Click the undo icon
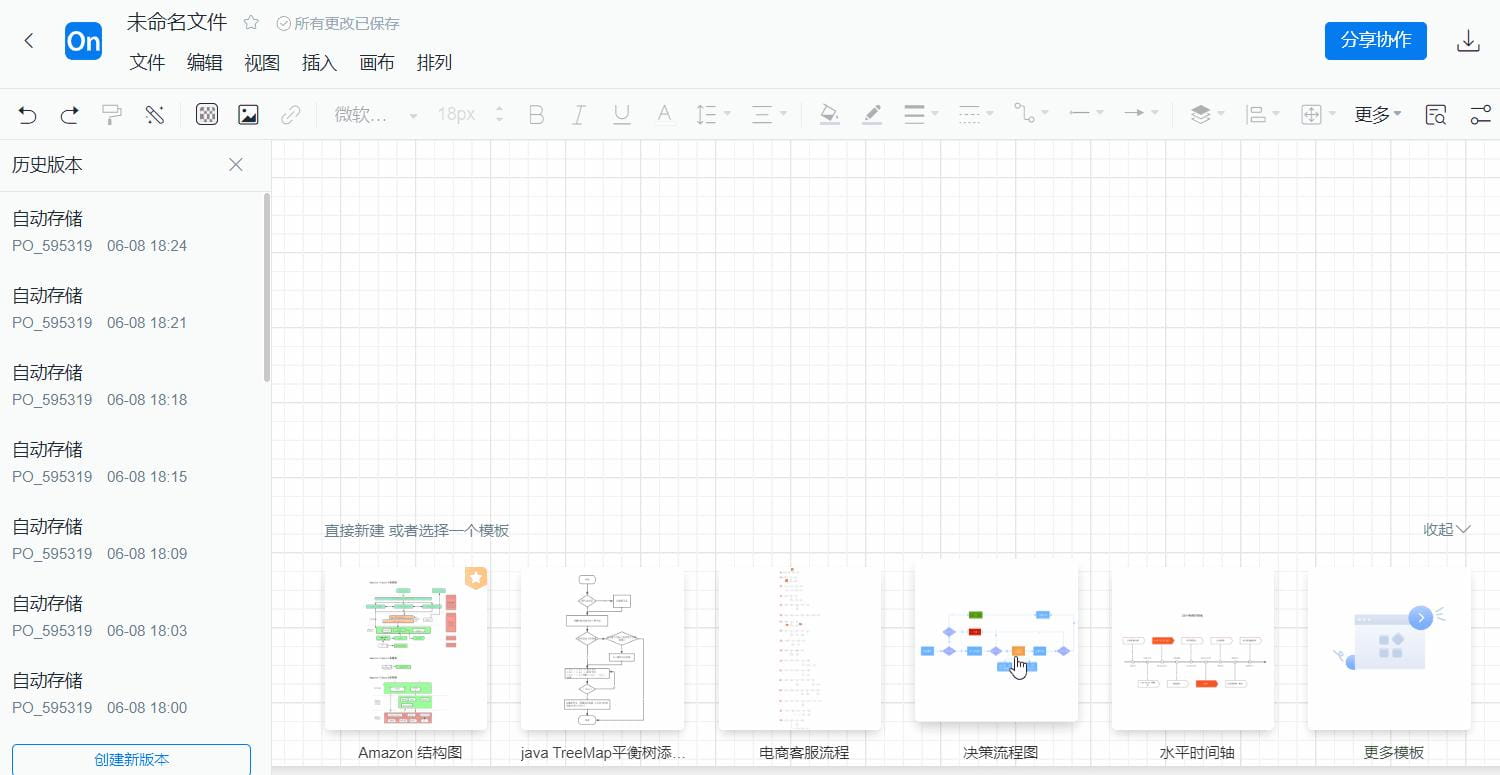 [27, 114]
